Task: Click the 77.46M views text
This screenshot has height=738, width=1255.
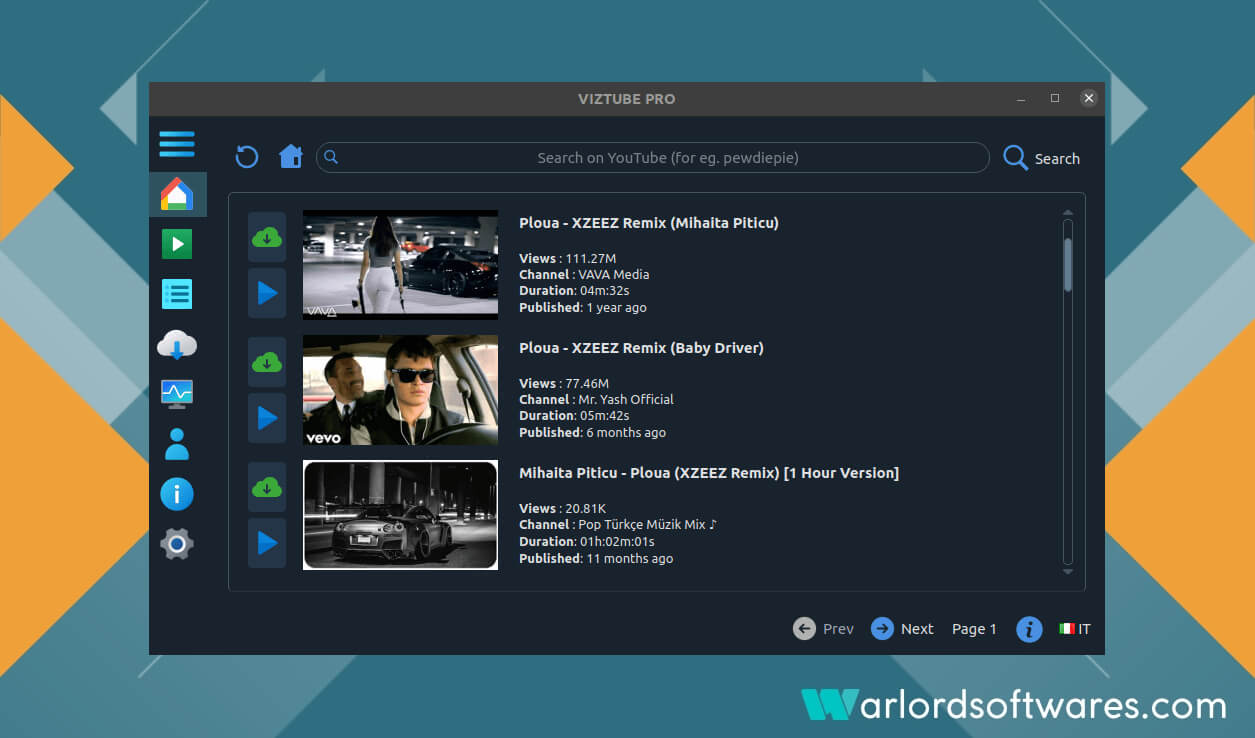Action: pos(587,383)
